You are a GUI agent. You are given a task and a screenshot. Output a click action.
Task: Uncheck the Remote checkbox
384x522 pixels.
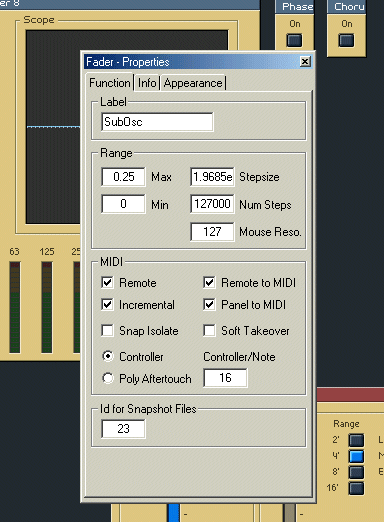click(107, 282)
